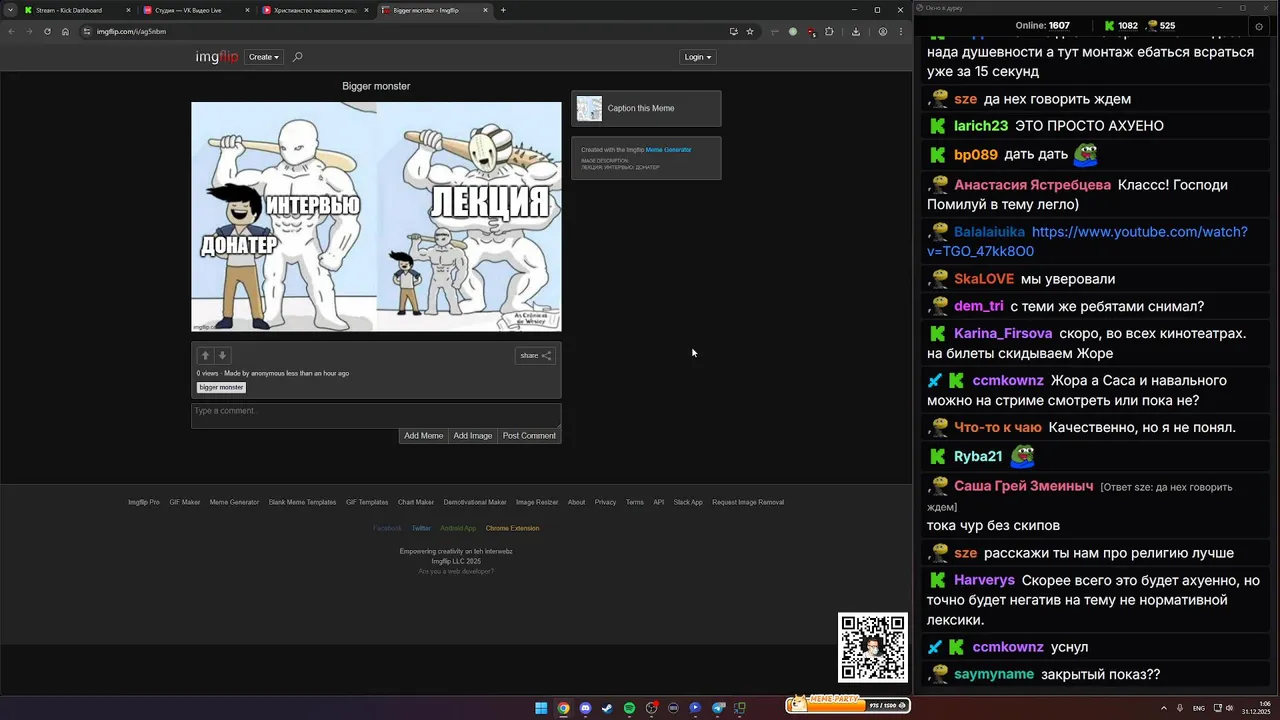The width and height of the screenshot is (1280, 720).
Task: Click the Add Image button
Action: [473, 436]
